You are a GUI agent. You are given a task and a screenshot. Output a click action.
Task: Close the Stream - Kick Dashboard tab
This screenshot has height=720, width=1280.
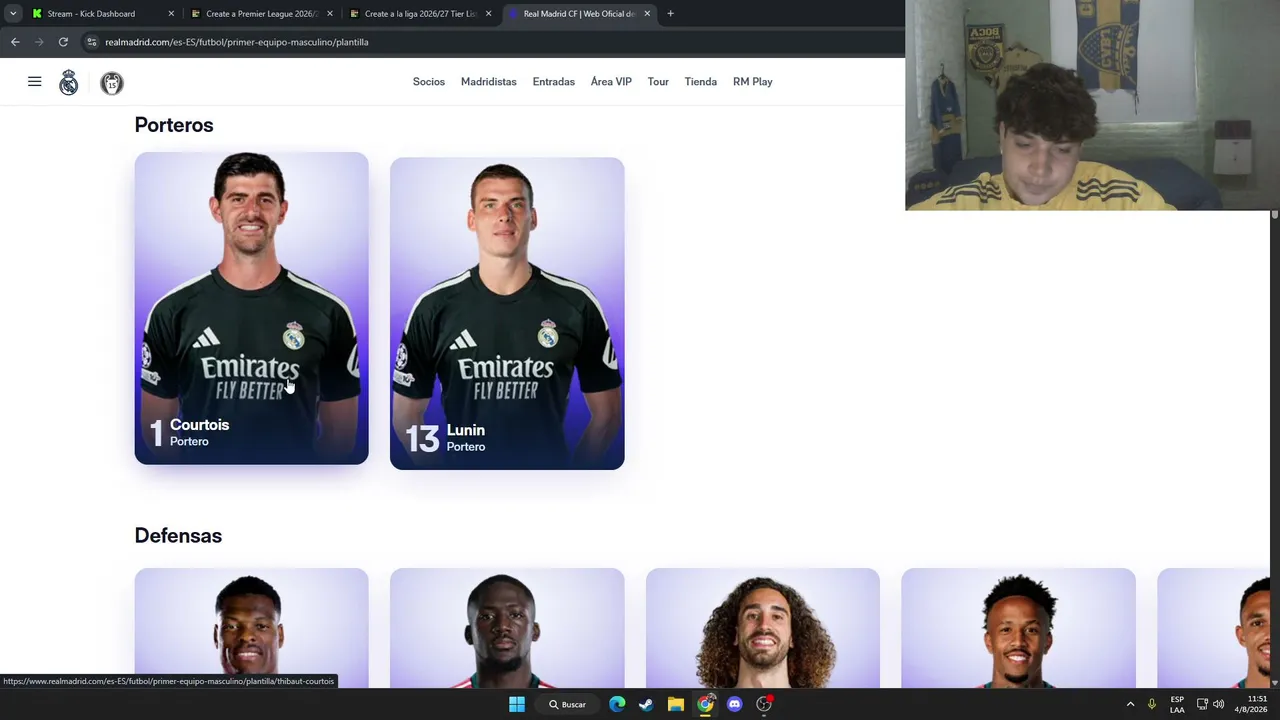pos(171,14)
